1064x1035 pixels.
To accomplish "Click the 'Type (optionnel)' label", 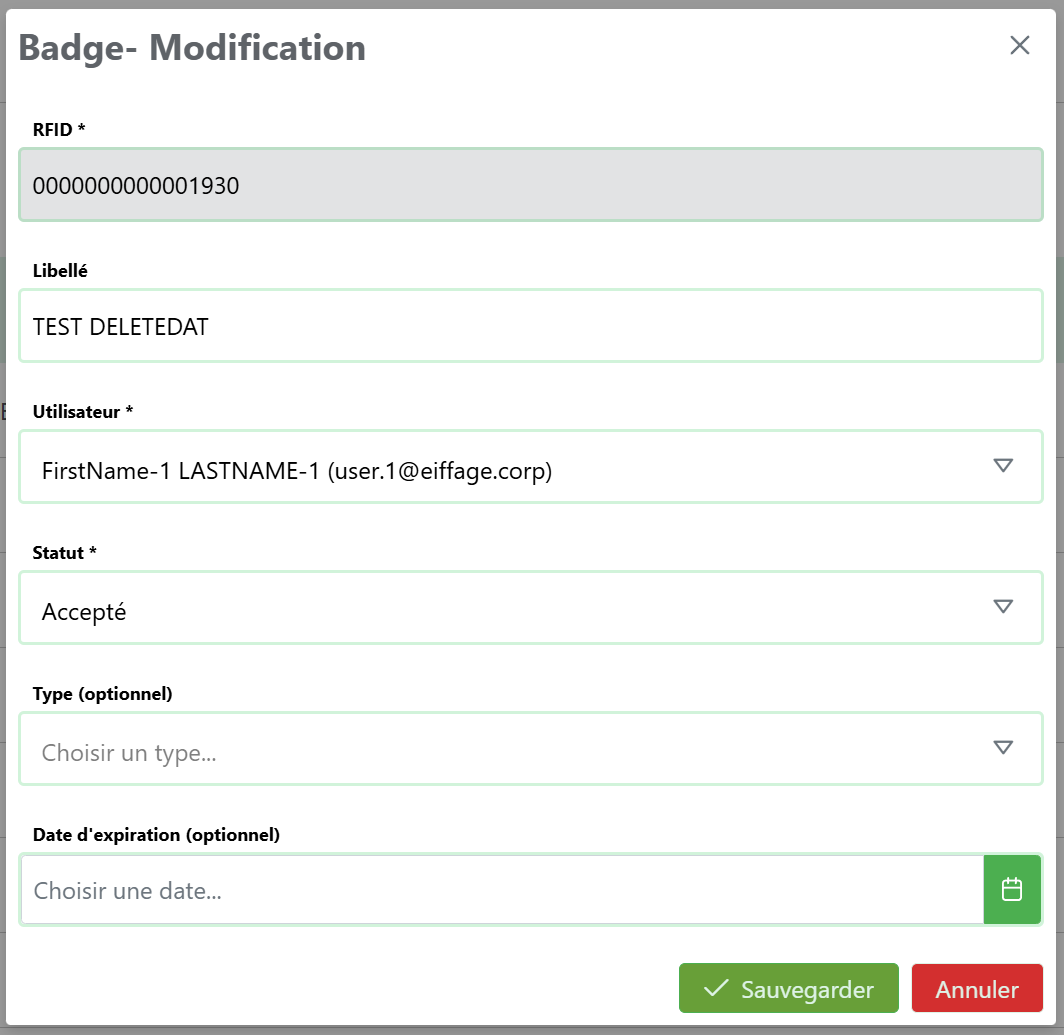I will pos(102,693).
